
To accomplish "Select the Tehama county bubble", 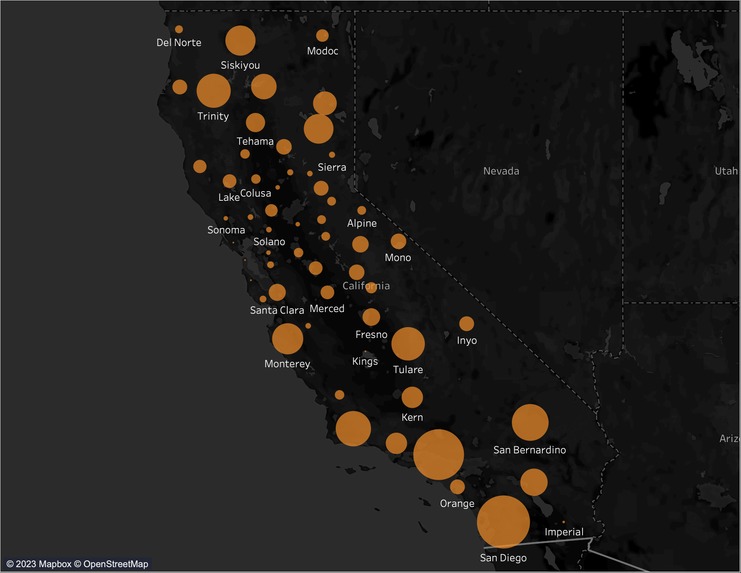I will pos(255,122).
